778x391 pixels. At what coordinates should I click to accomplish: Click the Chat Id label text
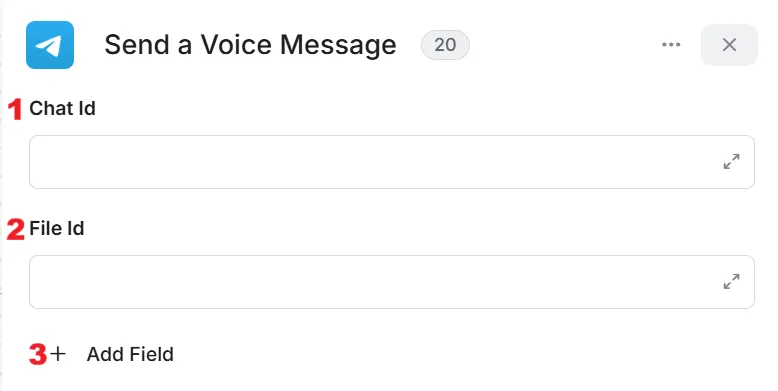(63, 108)
